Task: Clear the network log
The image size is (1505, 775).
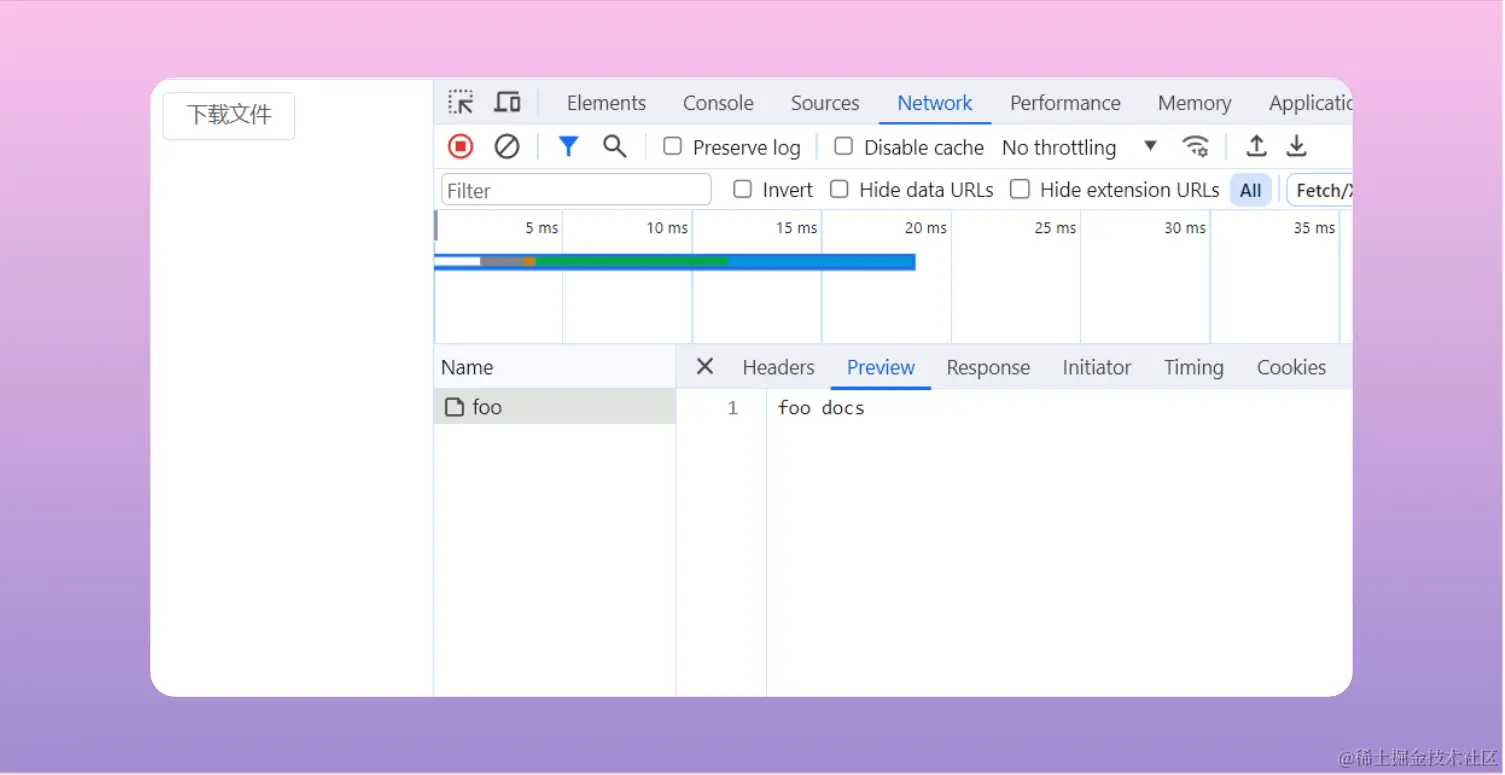Action: (x=507, y=147)
